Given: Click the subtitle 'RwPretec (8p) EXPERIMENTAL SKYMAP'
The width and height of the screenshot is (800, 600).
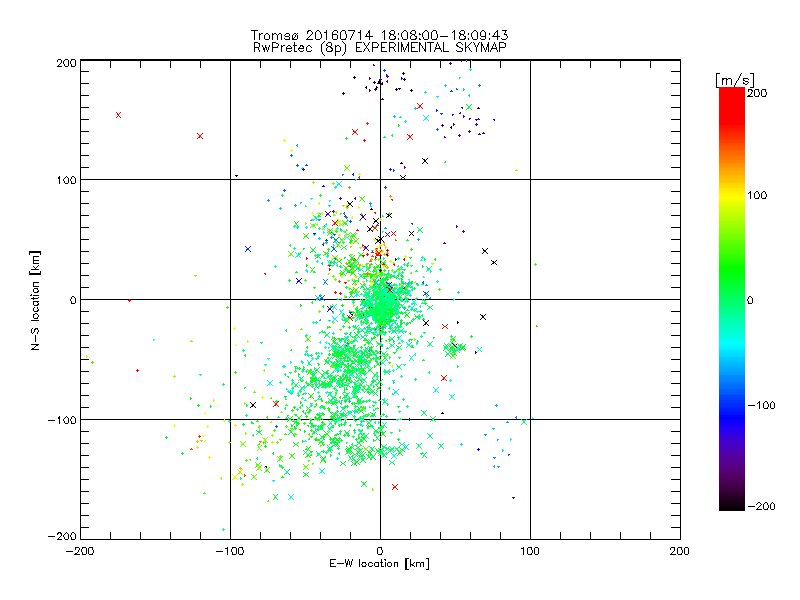Looking at the screenshot, I should 380,48.
